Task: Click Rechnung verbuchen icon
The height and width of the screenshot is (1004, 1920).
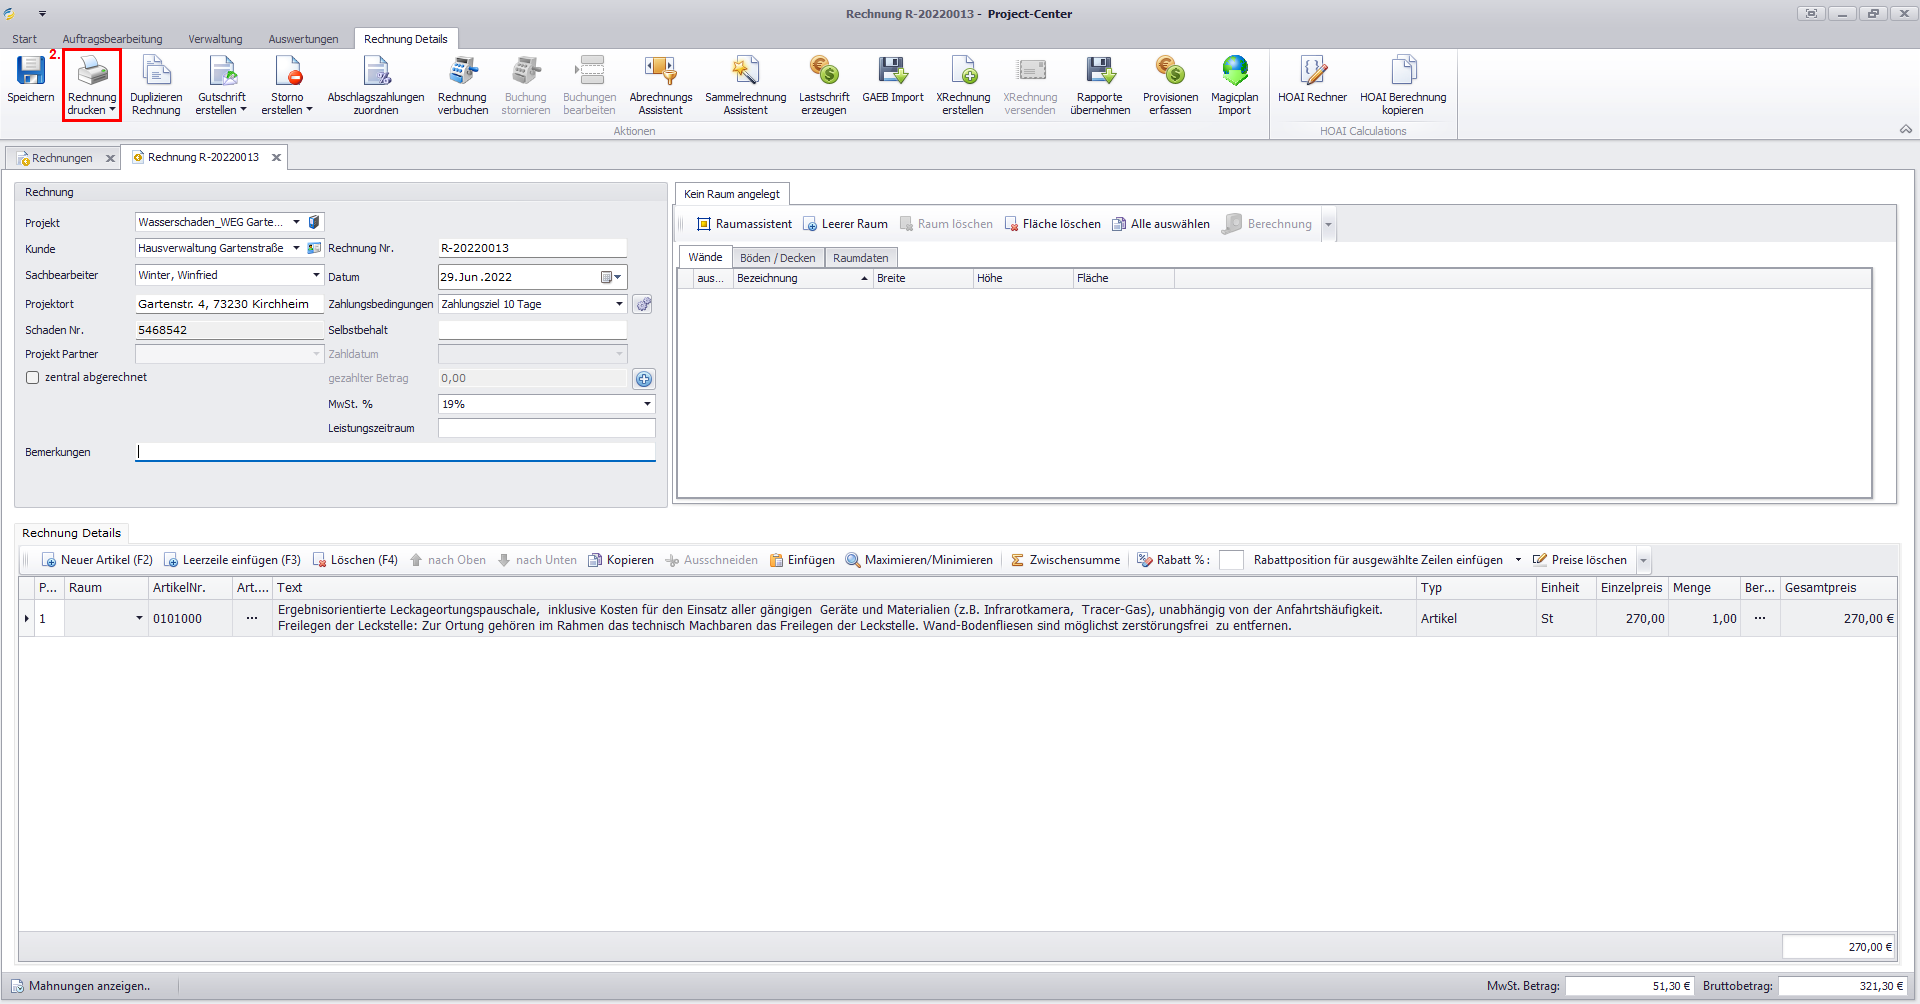Action: point(462,72)
